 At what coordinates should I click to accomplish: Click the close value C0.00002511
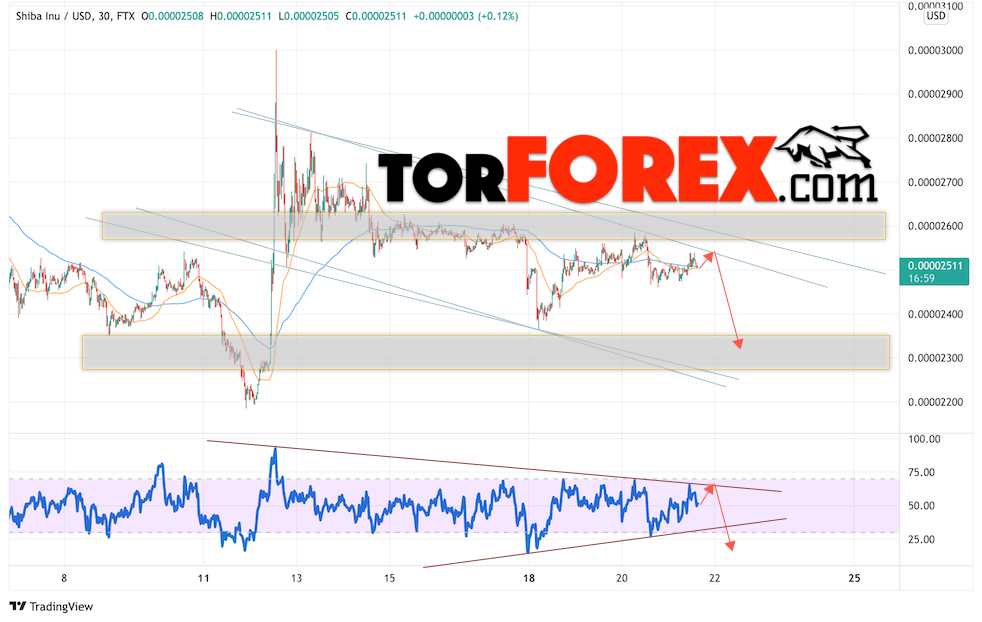coord(376,16)
